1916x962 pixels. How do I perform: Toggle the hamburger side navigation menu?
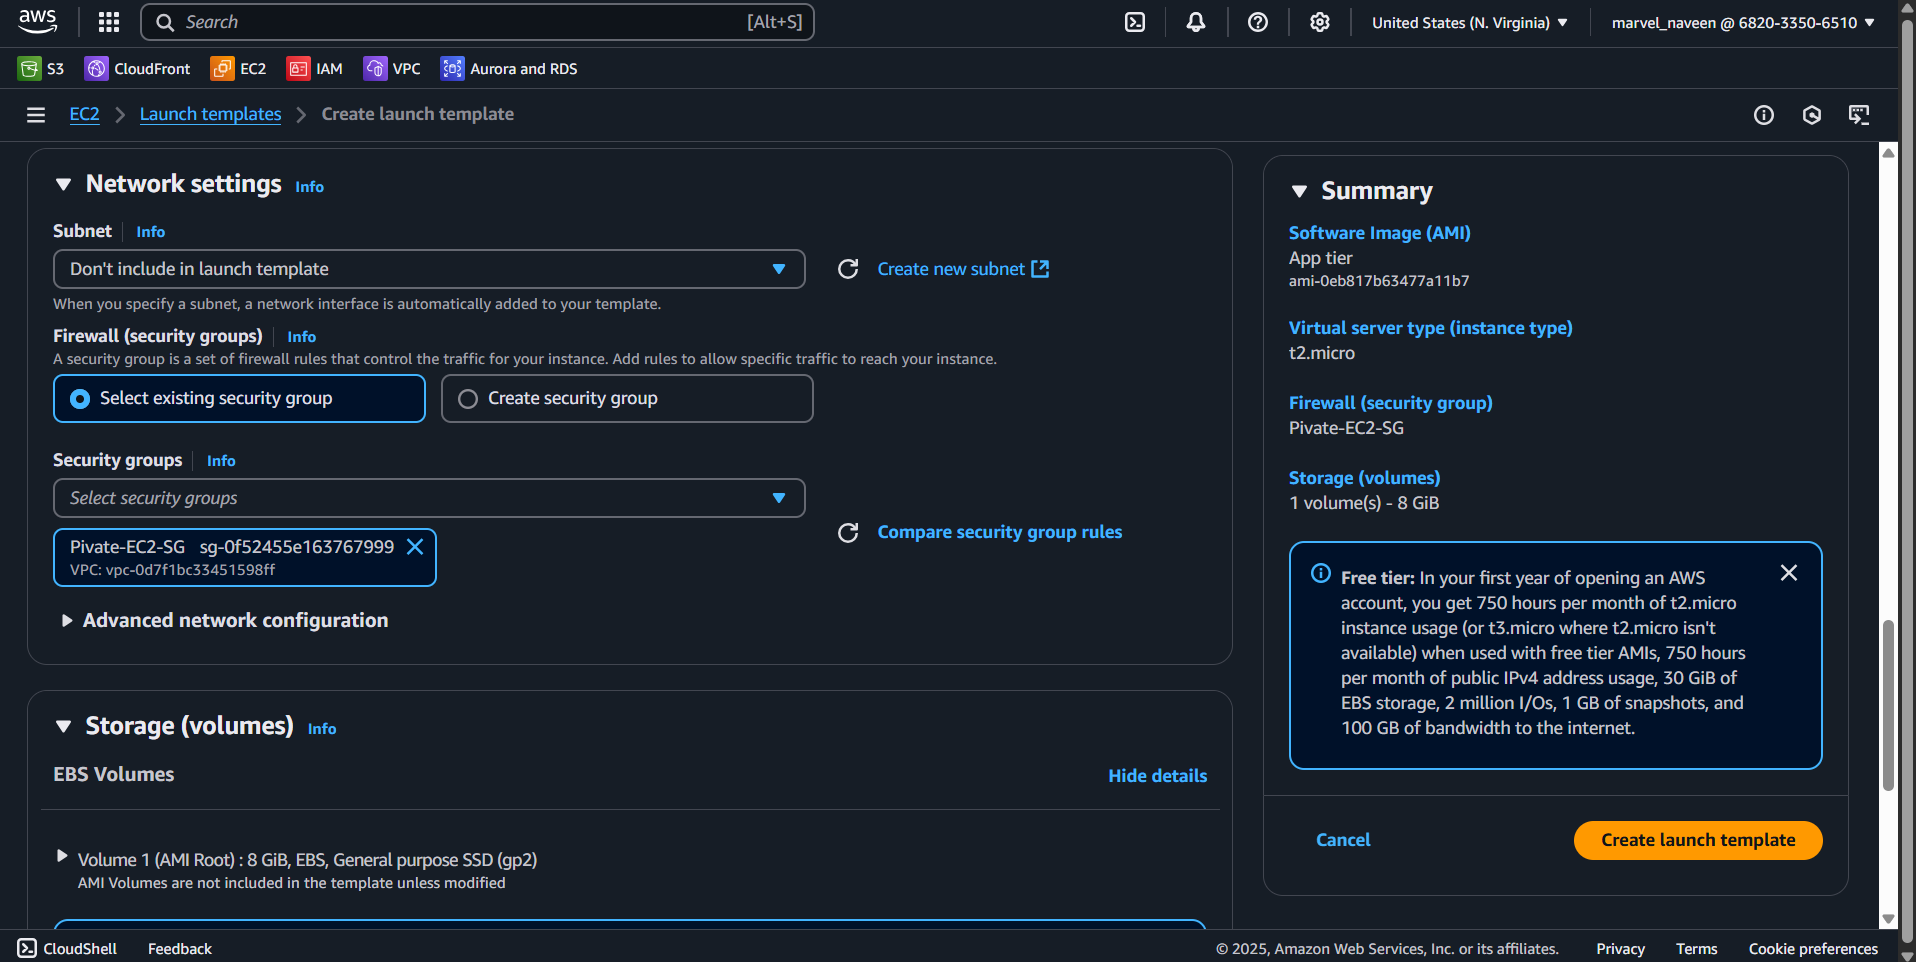(x=36, y=115)
